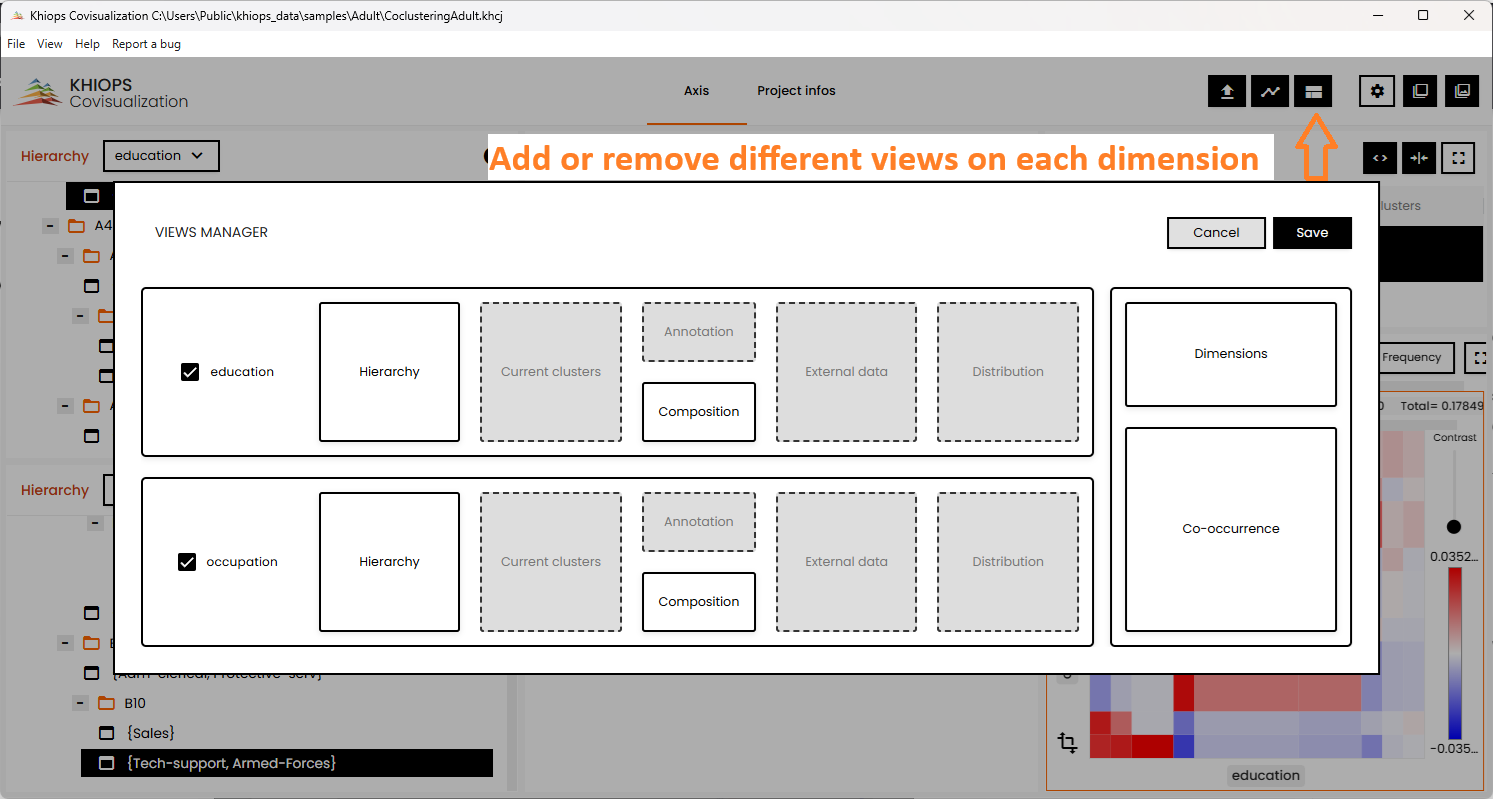The image size is (1493, 799).
Task: Click Save in the Views Manager
Action: pyautogui.click(x=1312, y=233)
